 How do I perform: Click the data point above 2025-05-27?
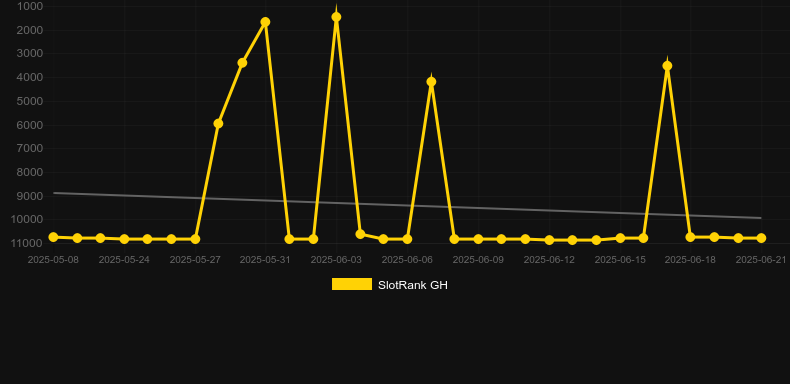[x=195, y=239]
